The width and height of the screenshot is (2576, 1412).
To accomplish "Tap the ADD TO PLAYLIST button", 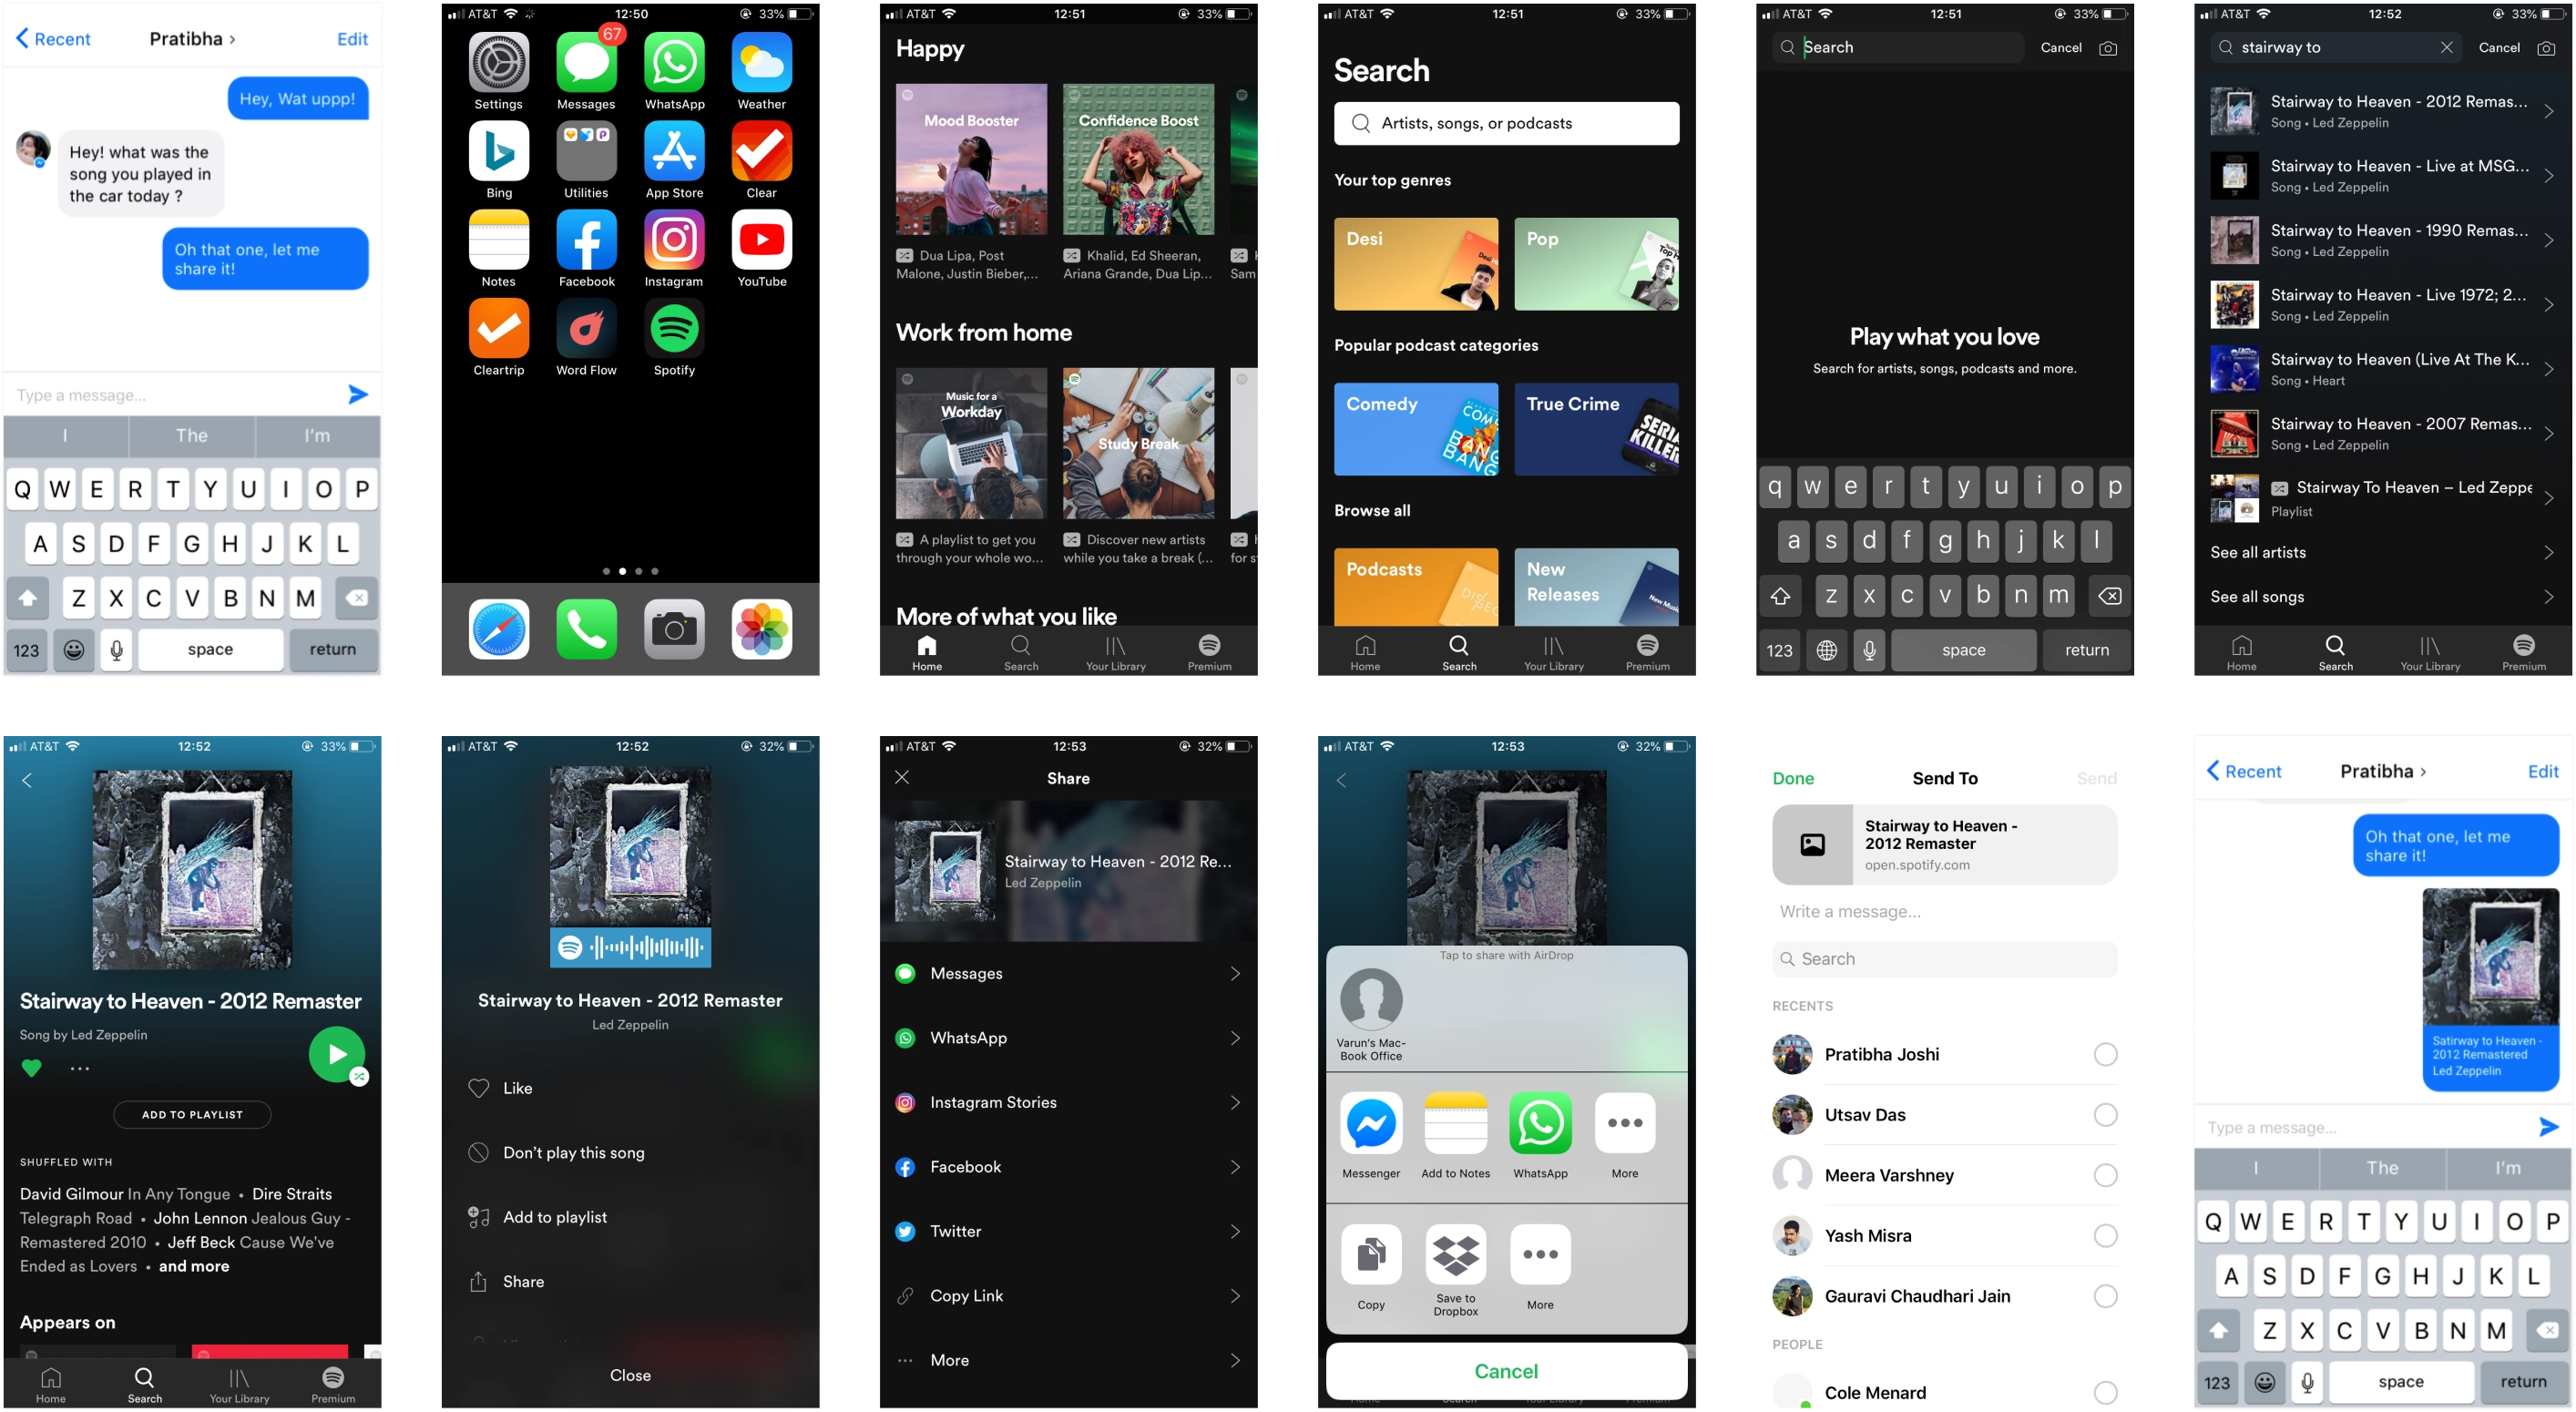I will pos(192,1114).
